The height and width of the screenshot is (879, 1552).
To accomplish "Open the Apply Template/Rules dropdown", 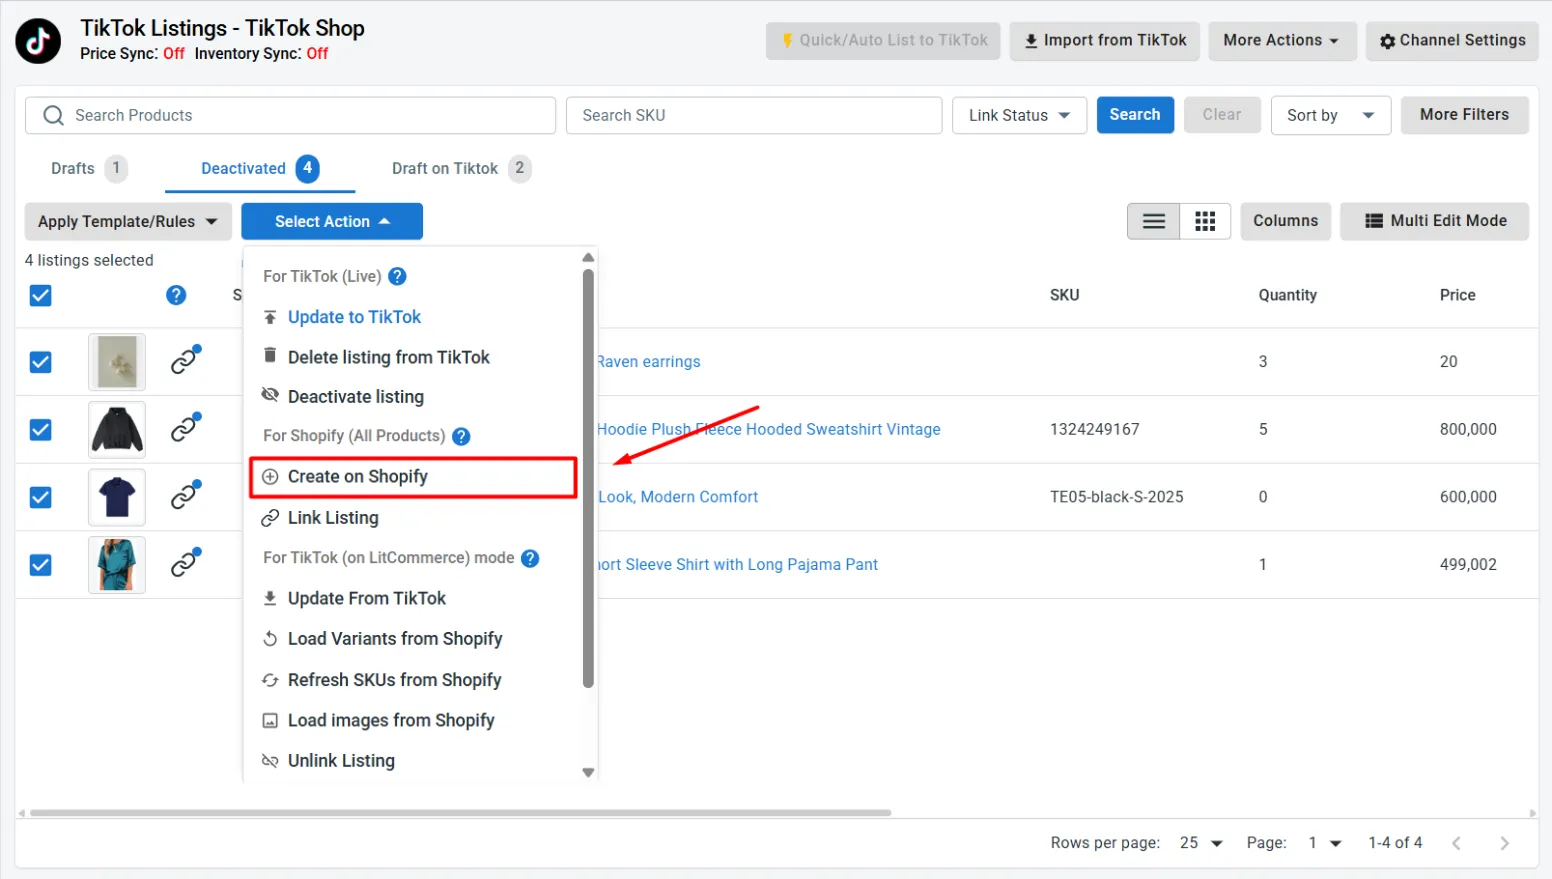I will 128,221.
